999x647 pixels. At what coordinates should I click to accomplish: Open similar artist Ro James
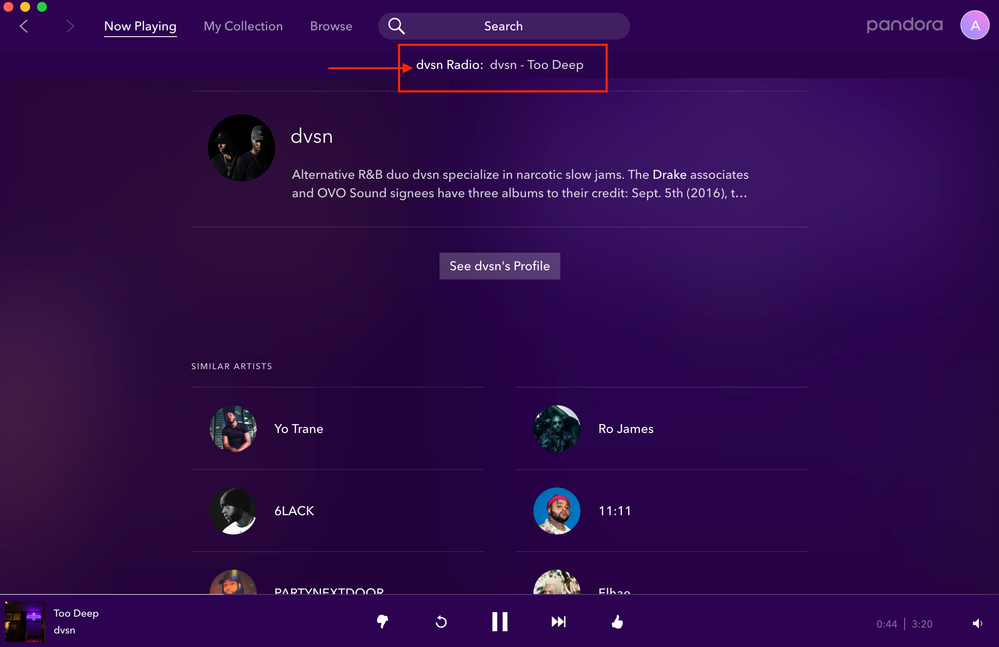[625, 429]
